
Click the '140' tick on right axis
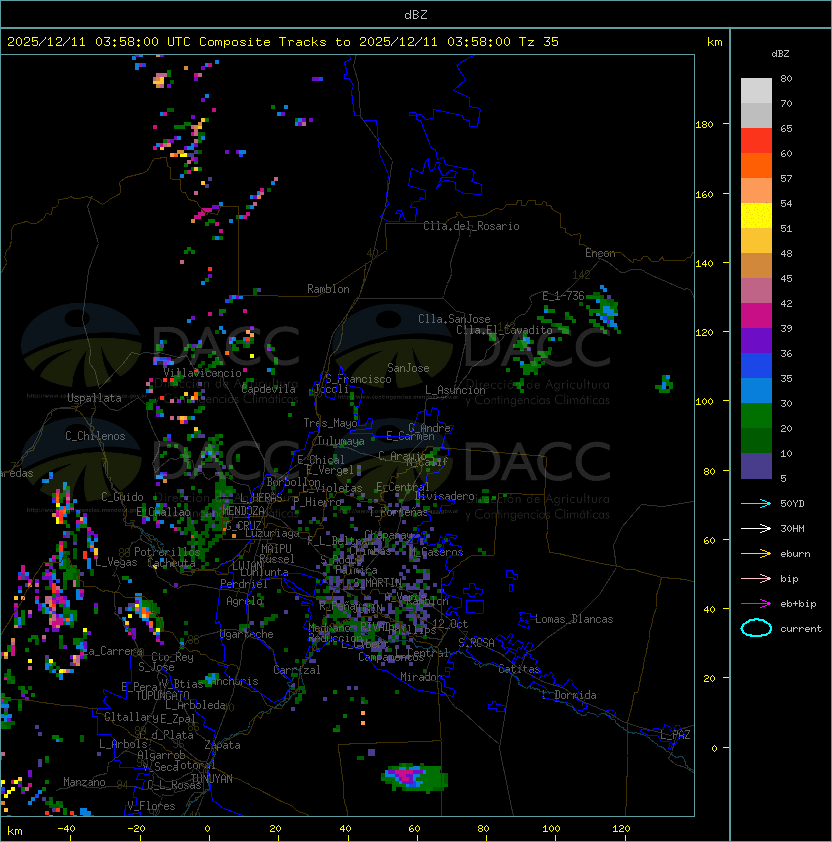(x=704, y=263)
